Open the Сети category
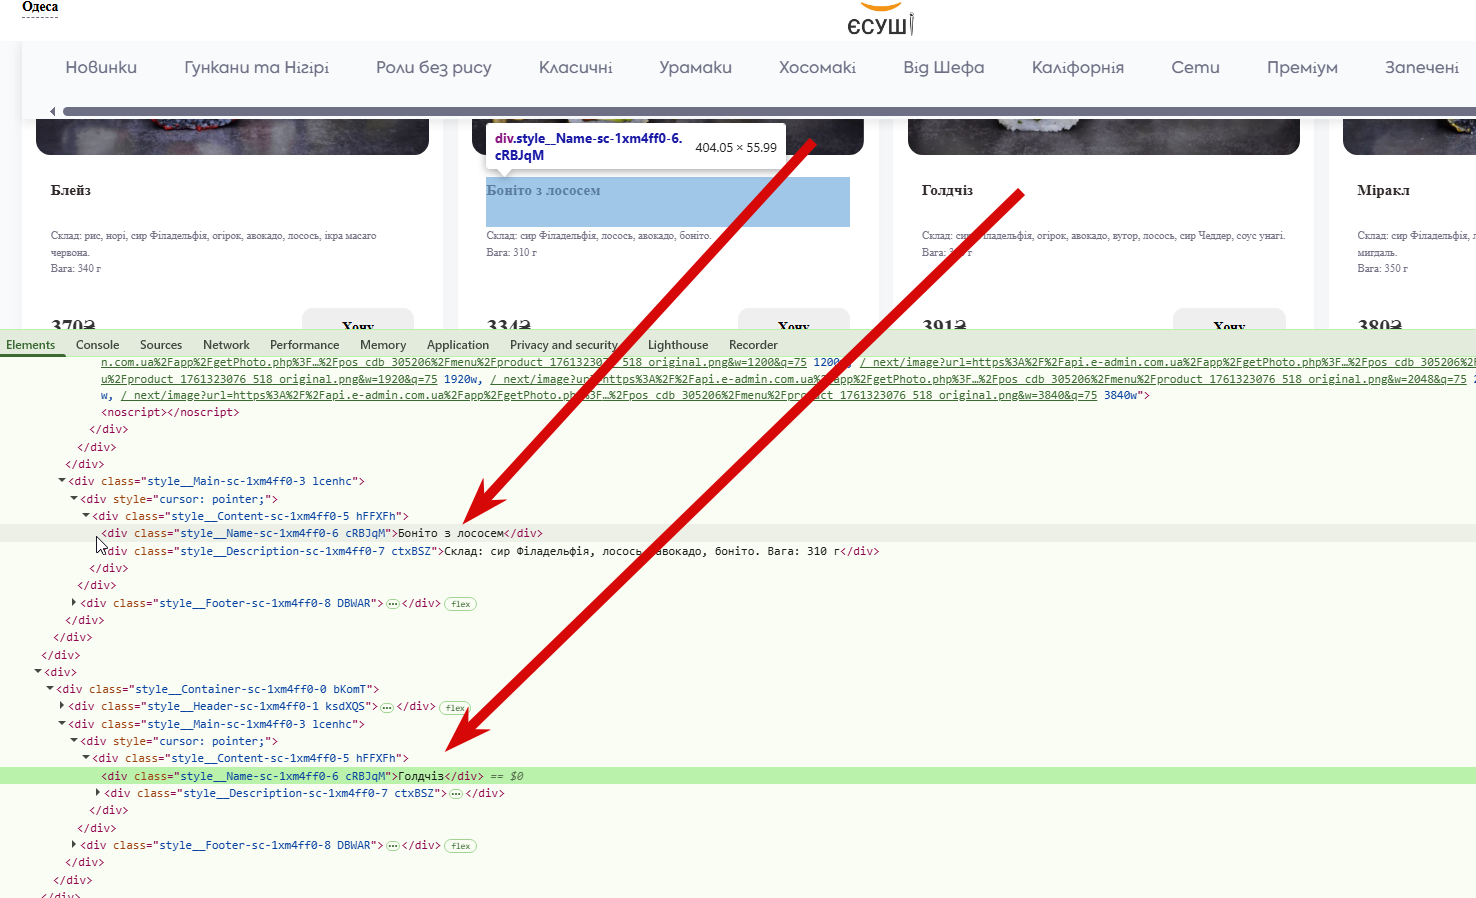This screenshot has width=1476, height=898. (1195, 67)
